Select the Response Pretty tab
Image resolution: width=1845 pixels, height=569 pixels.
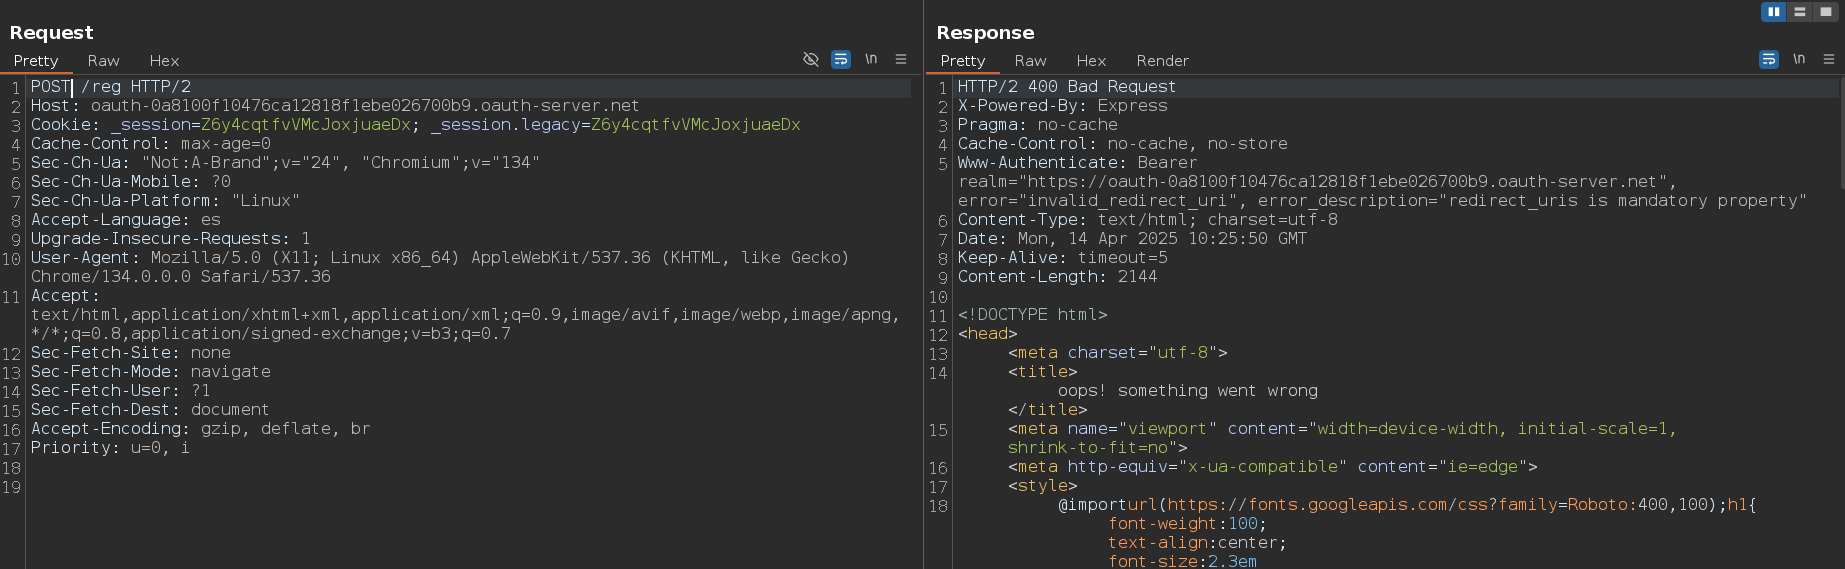963,61
